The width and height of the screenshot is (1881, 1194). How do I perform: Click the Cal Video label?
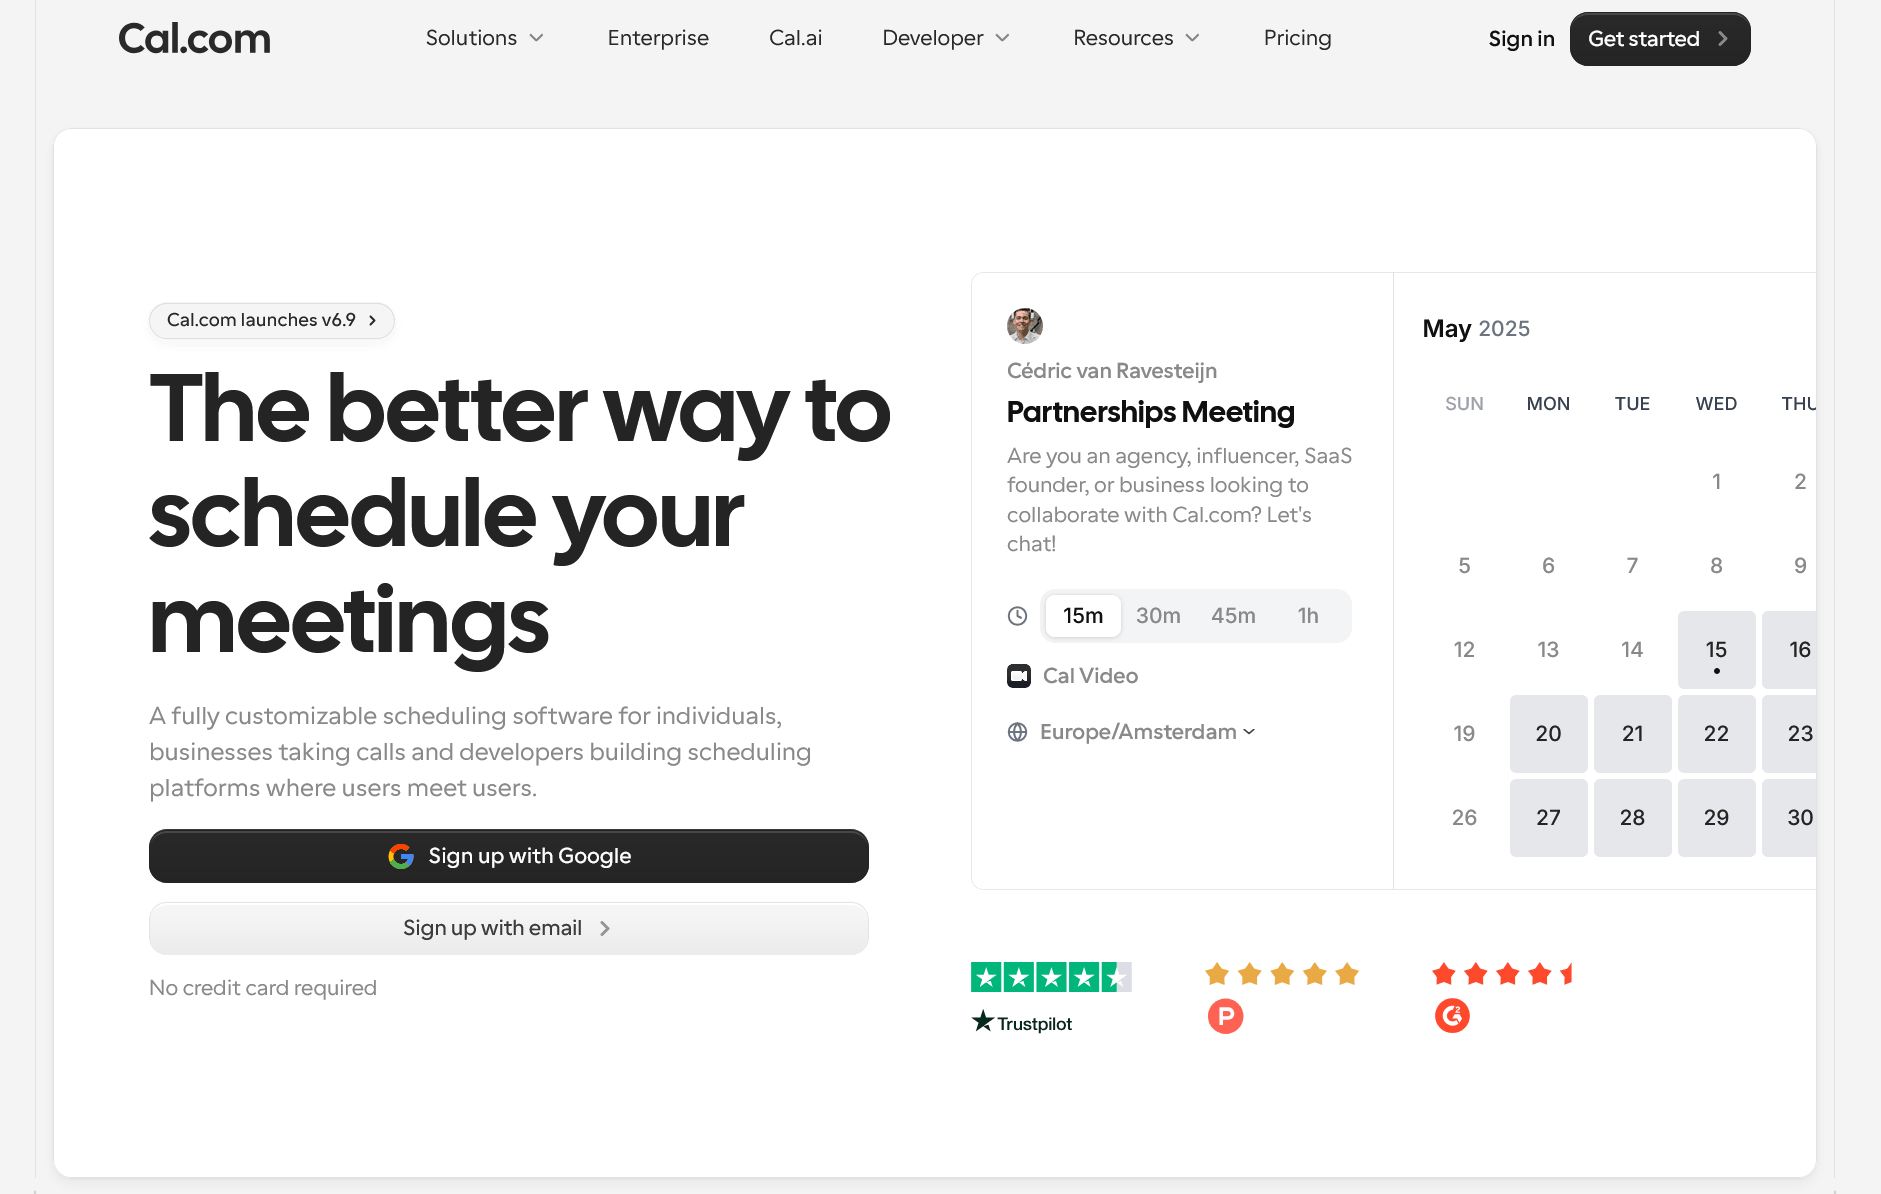pyautogui.click(x=1090, y=676)
